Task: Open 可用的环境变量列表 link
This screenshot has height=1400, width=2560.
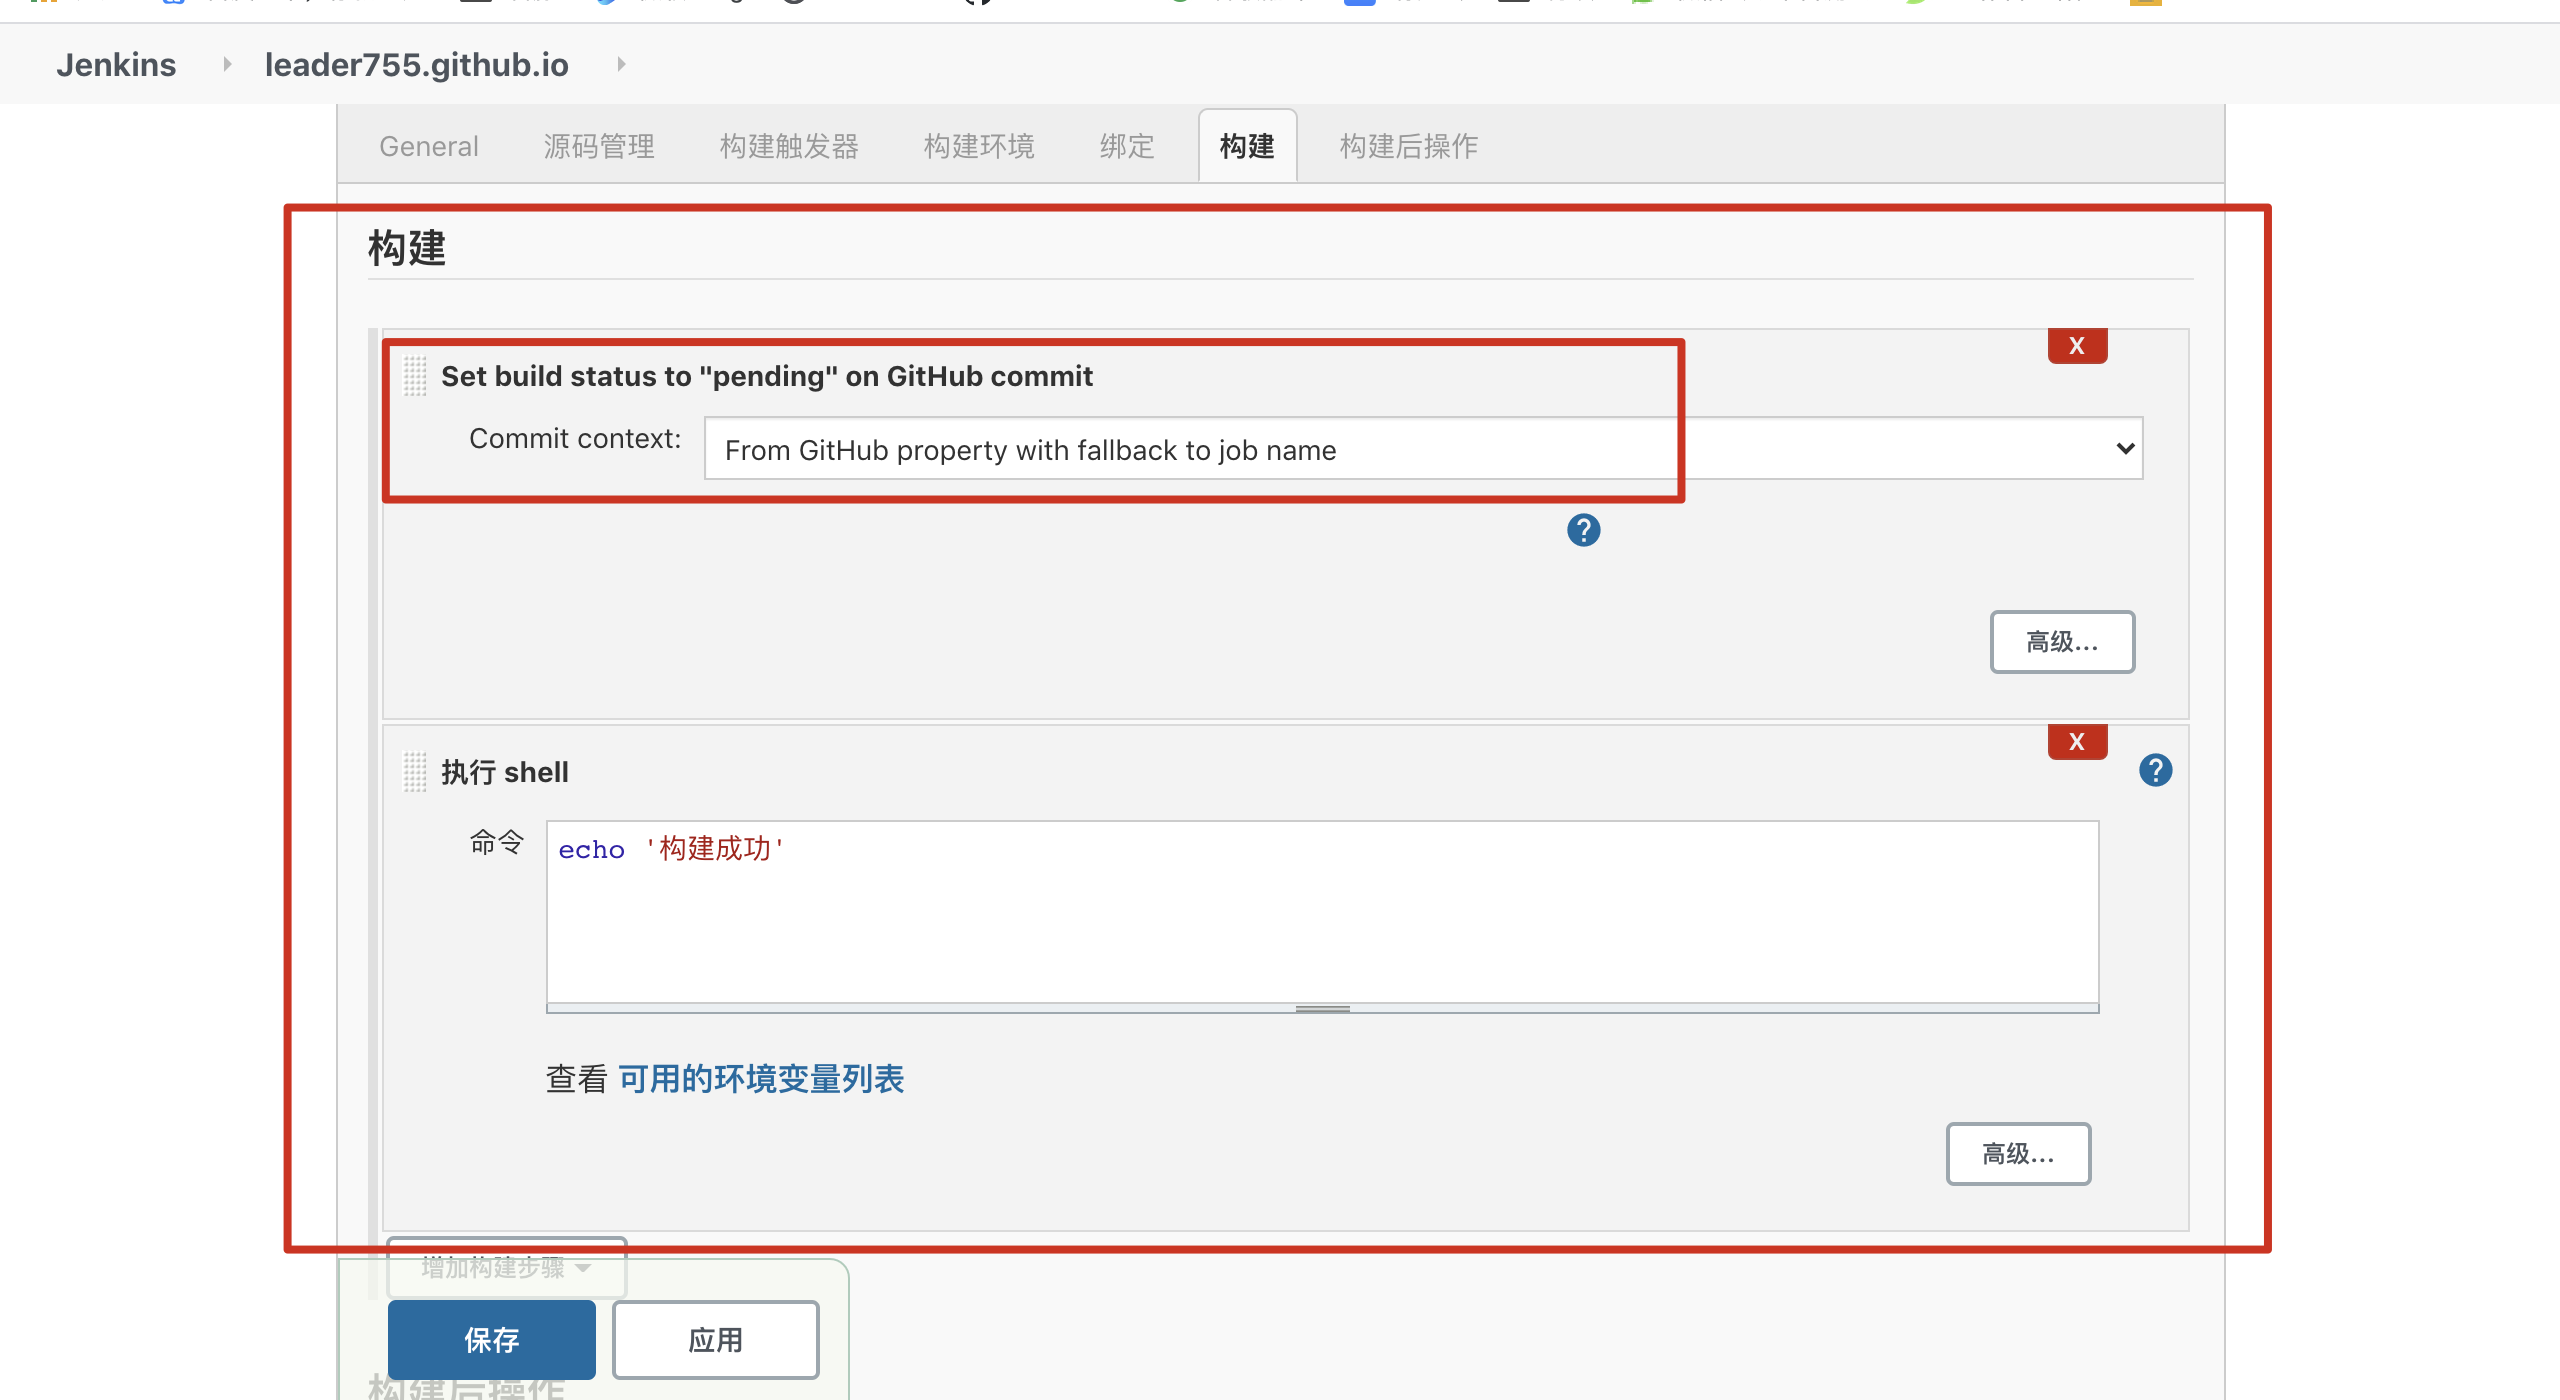Action: tap(761, 1079)
